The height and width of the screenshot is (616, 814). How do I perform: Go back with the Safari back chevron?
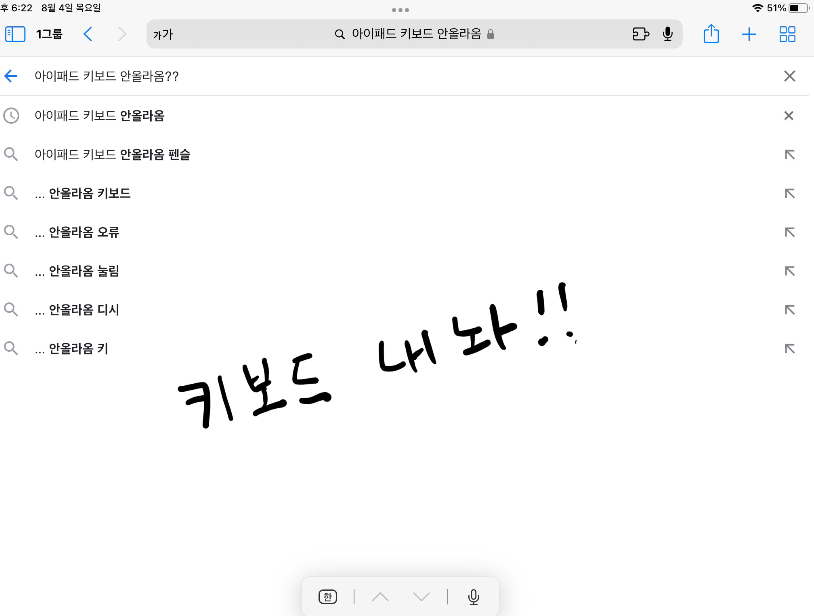[x=88, y=34]
